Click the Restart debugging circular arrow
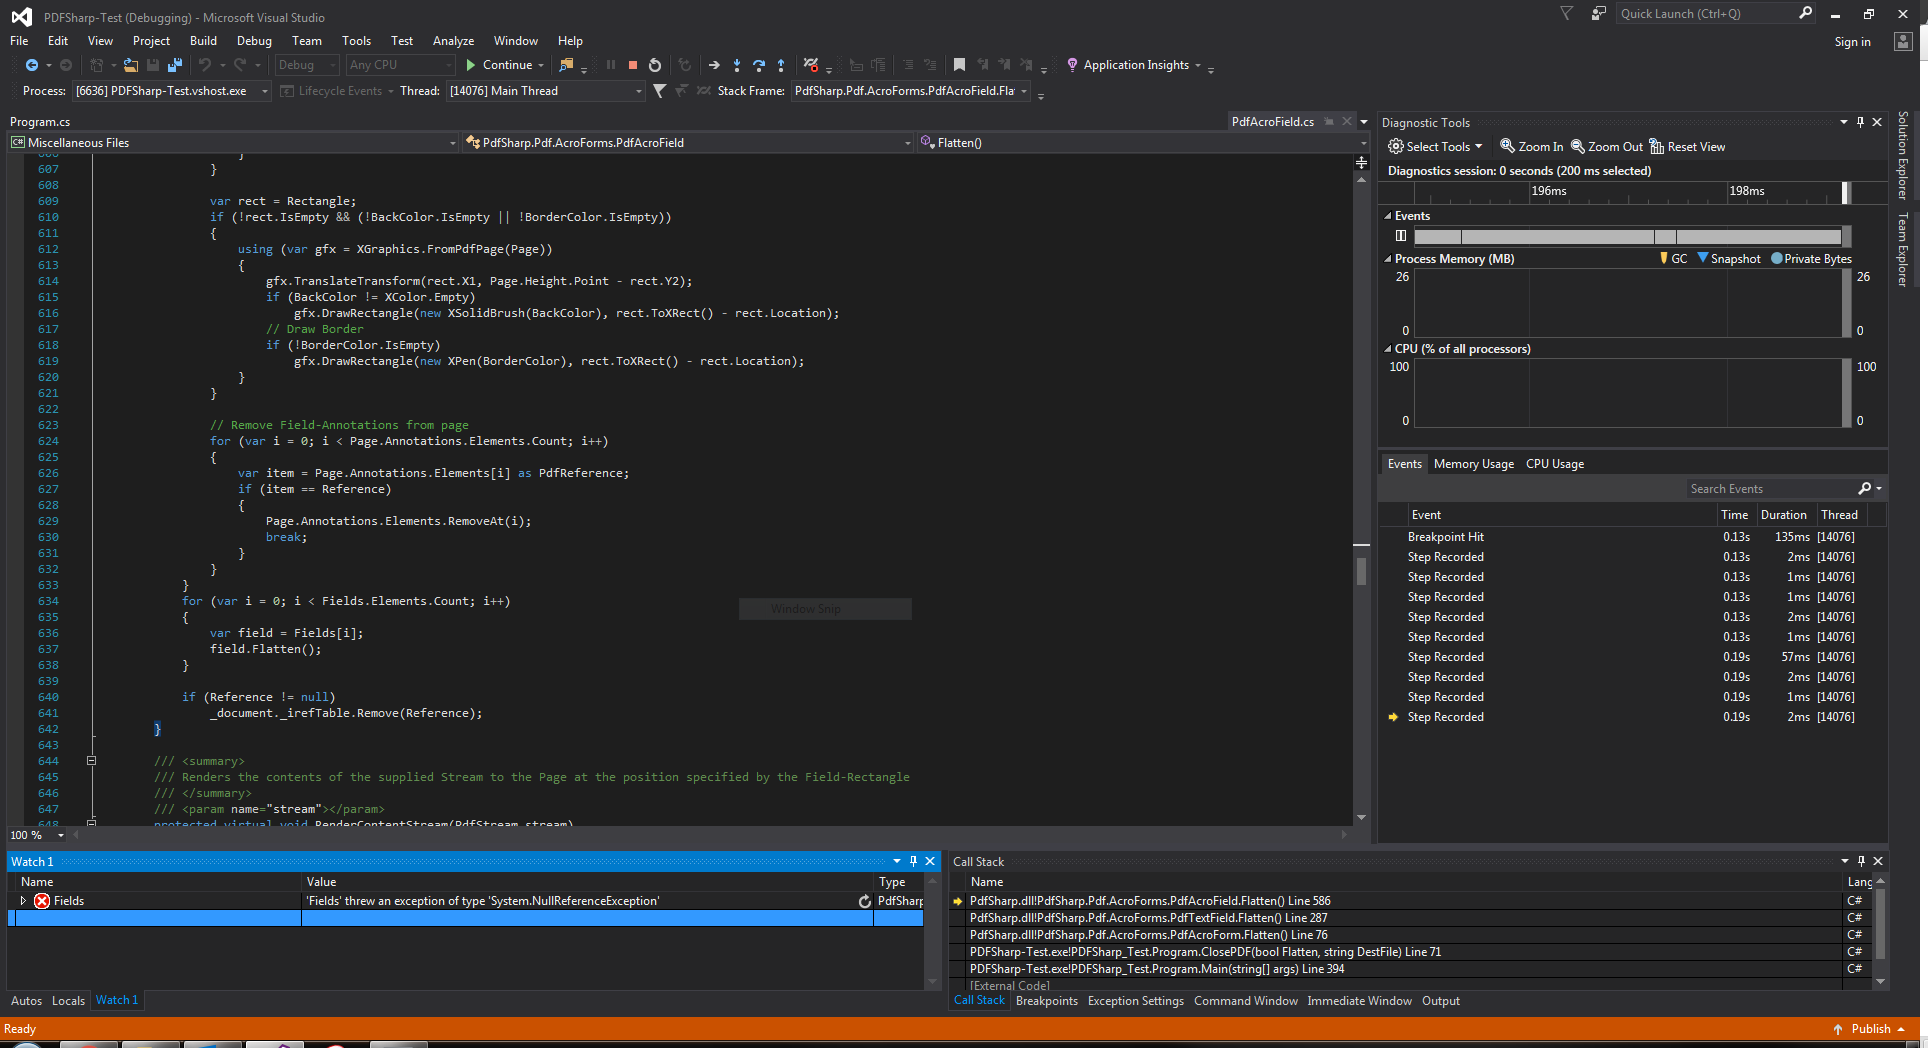This screenshot has height=1048, width=1928. pos(655,65)
